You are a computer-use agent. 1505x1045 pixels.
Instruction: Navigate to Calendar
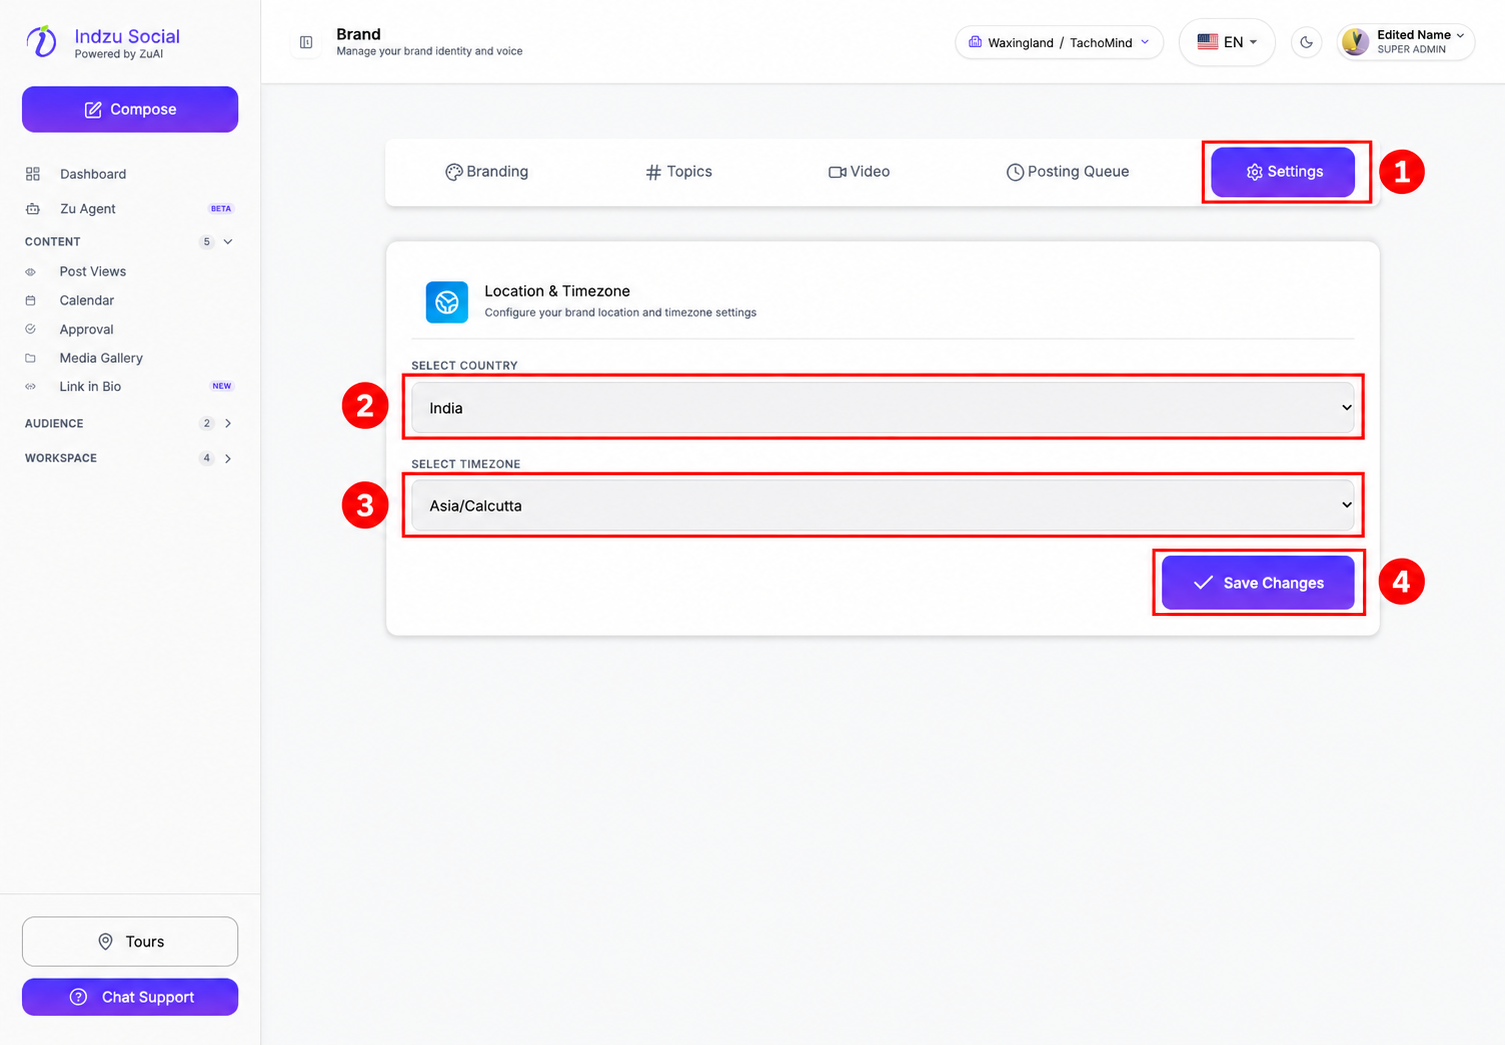click(87, 300)
